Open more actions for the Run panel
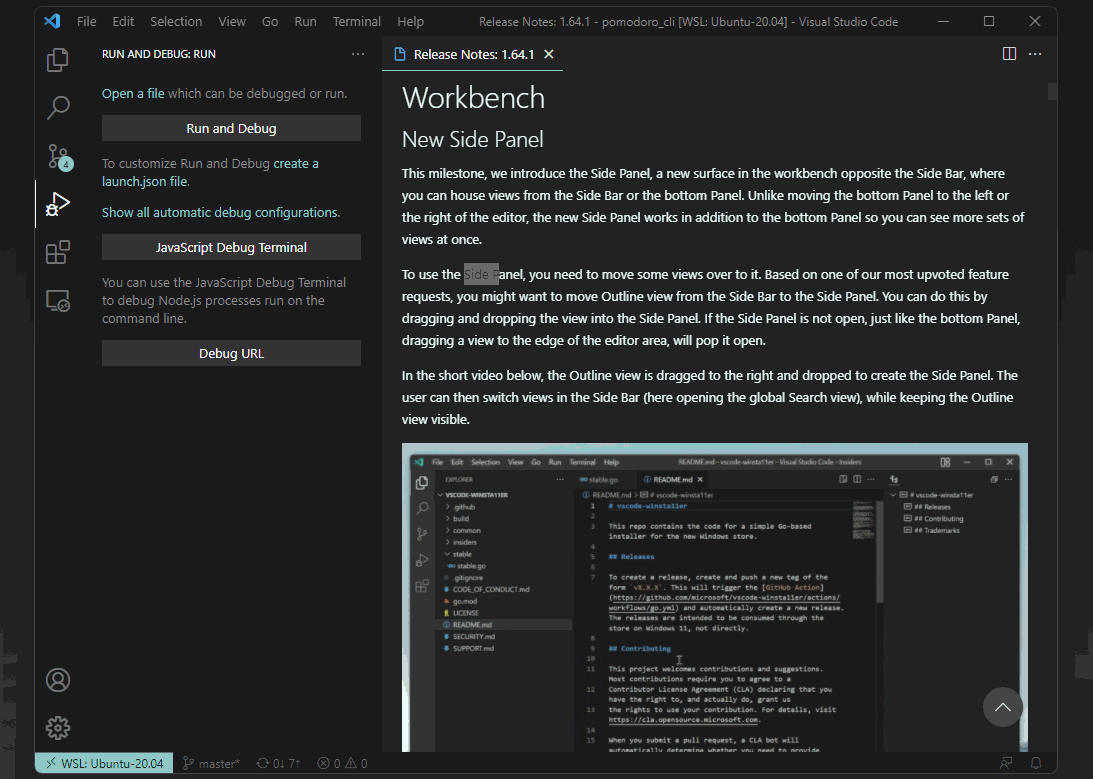Image resolution: width=1093 pixels, height=779 pixels. (358, 54)
